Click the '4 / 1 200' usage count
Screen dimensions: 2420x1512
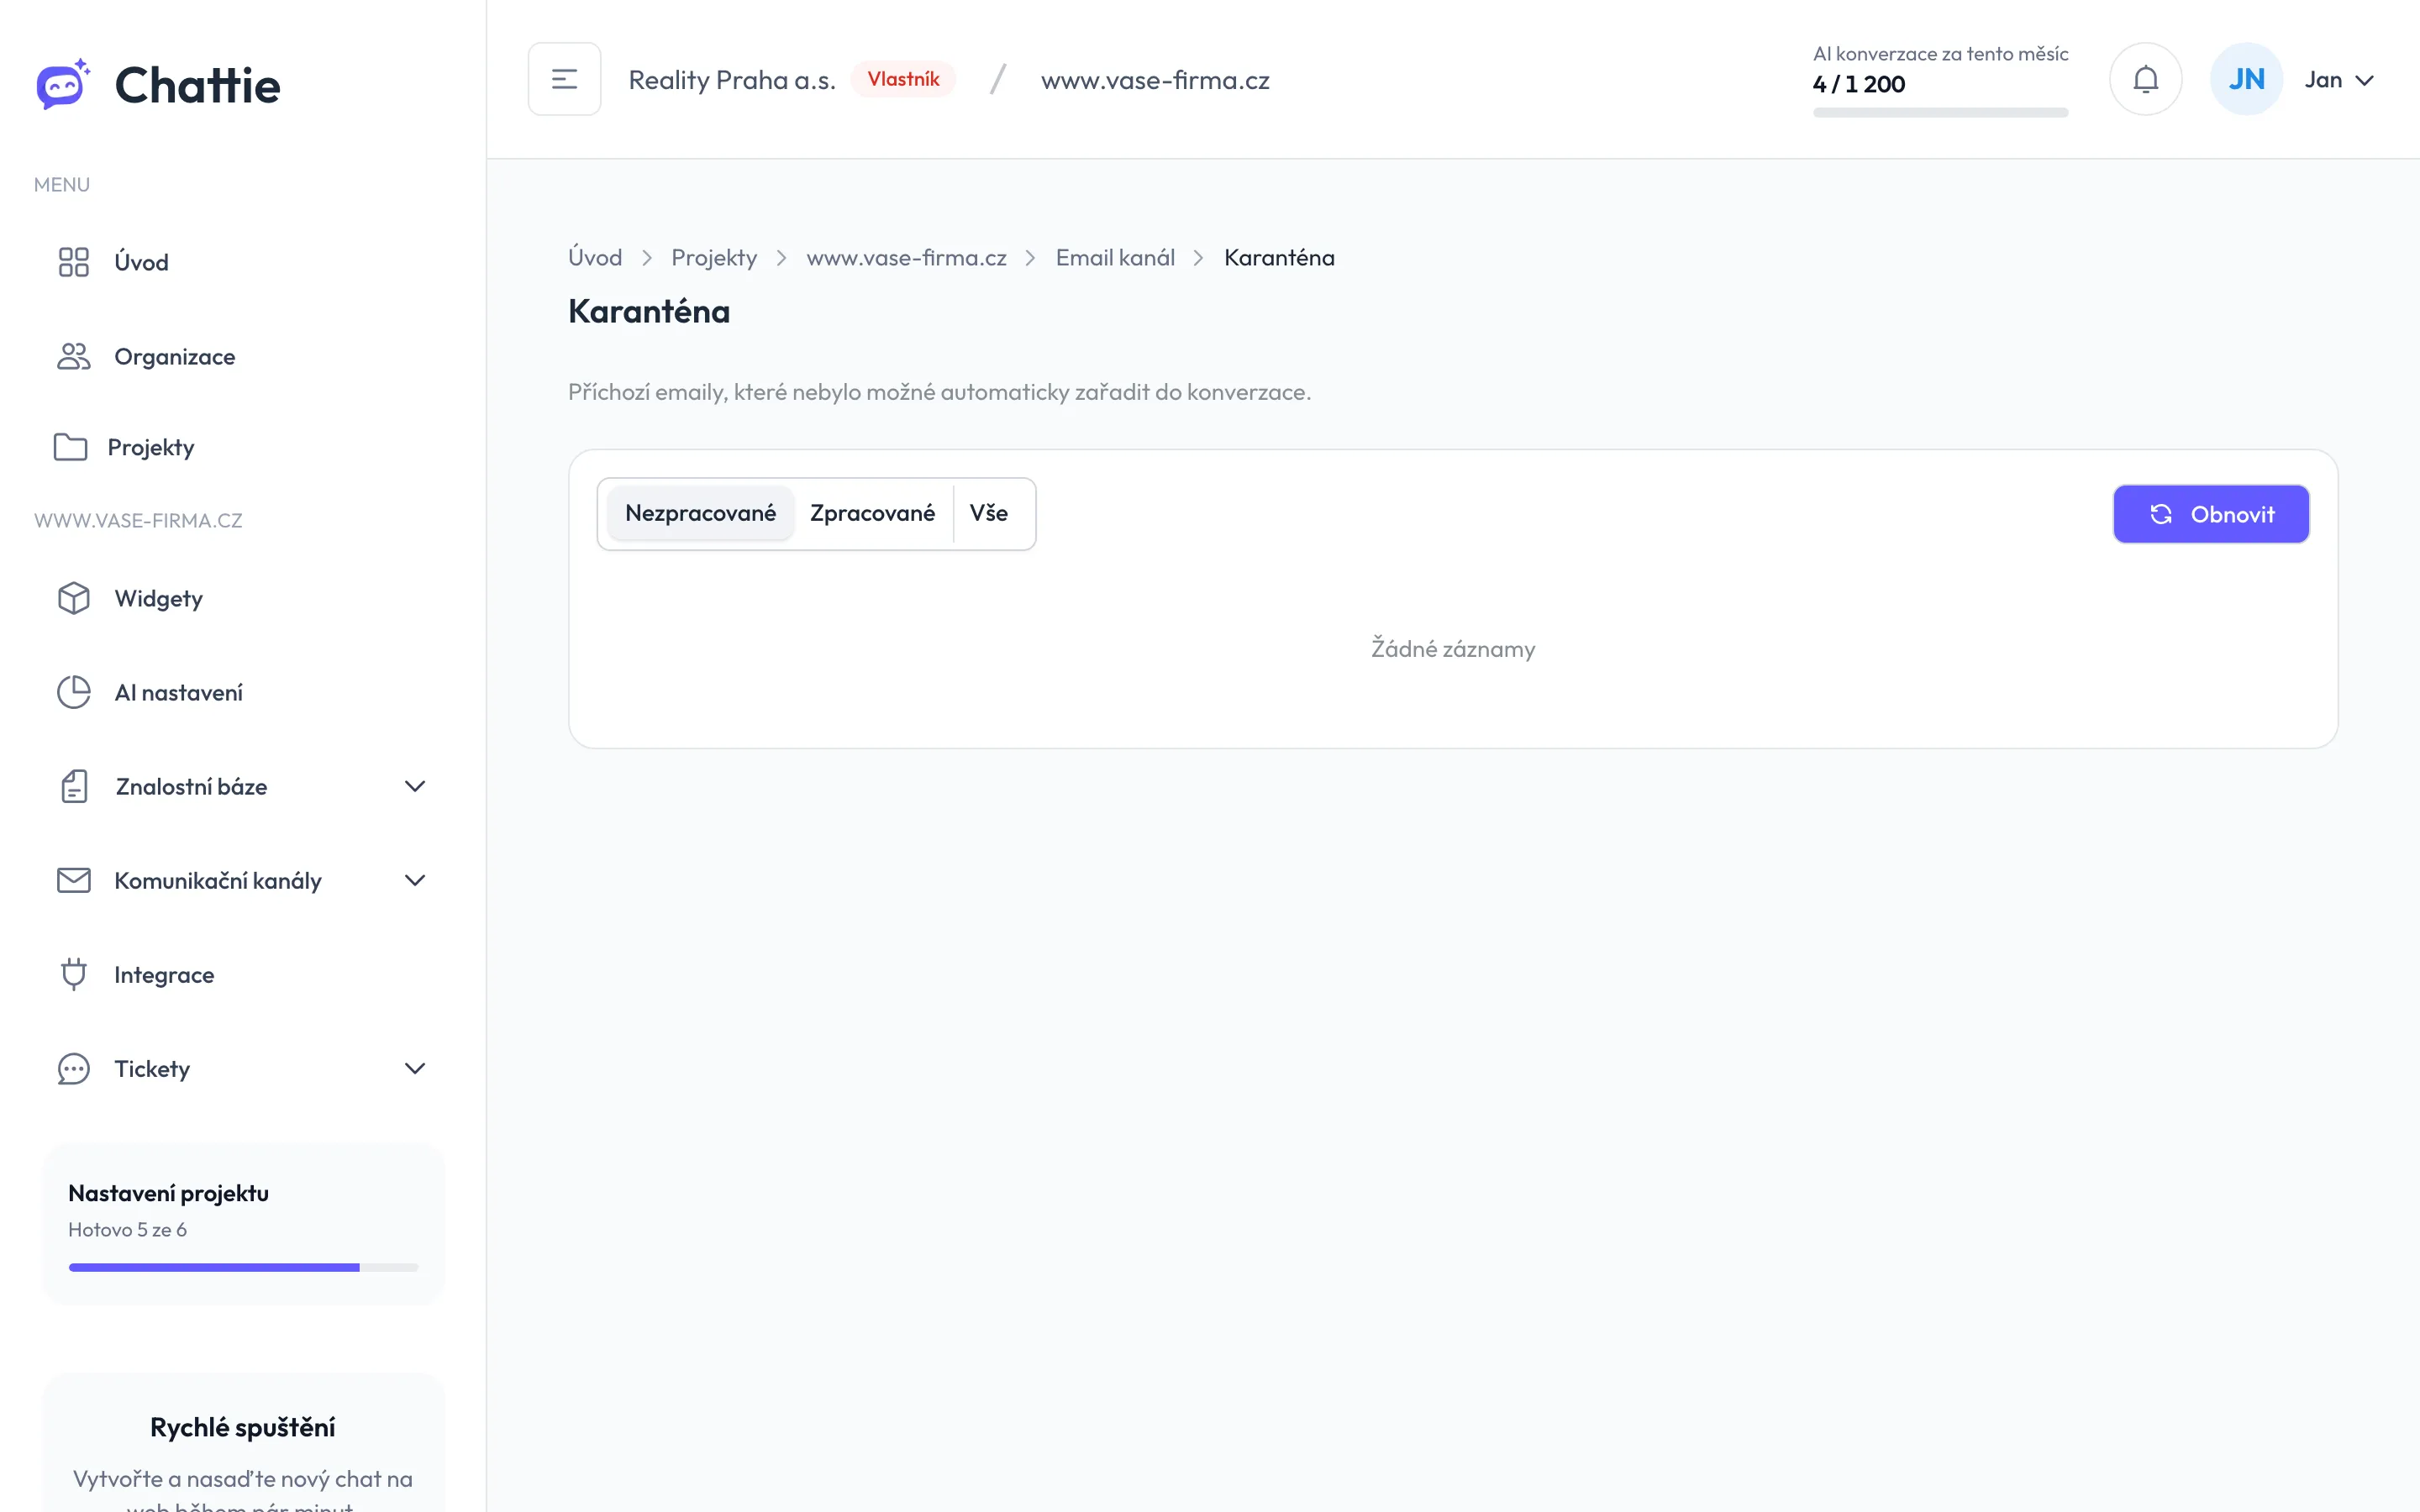[x=1859, y=84]
